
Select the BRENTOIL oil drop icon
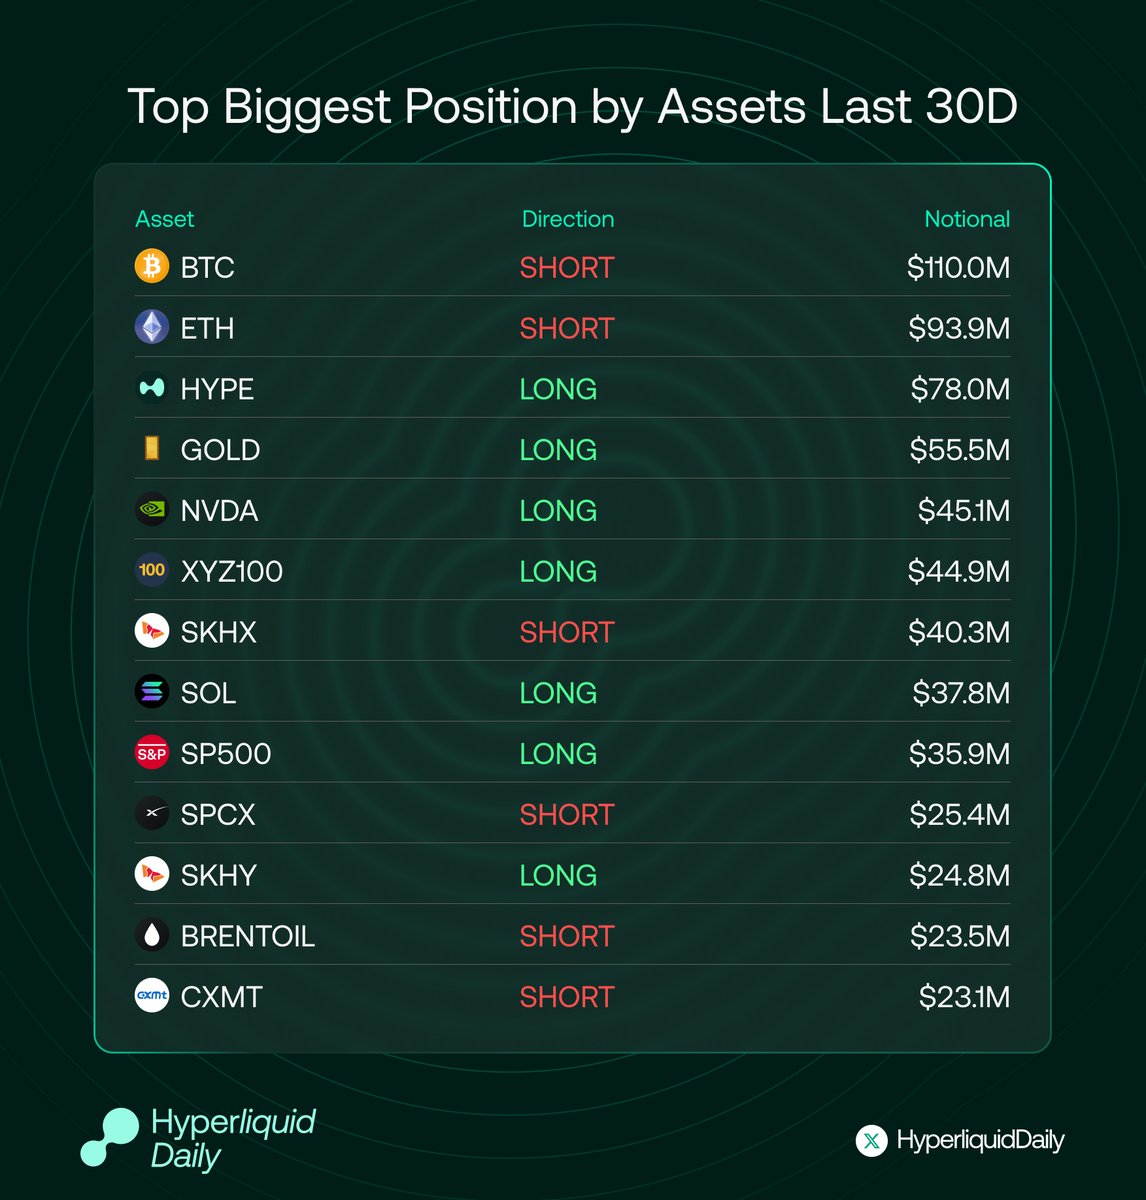point(152,935)
